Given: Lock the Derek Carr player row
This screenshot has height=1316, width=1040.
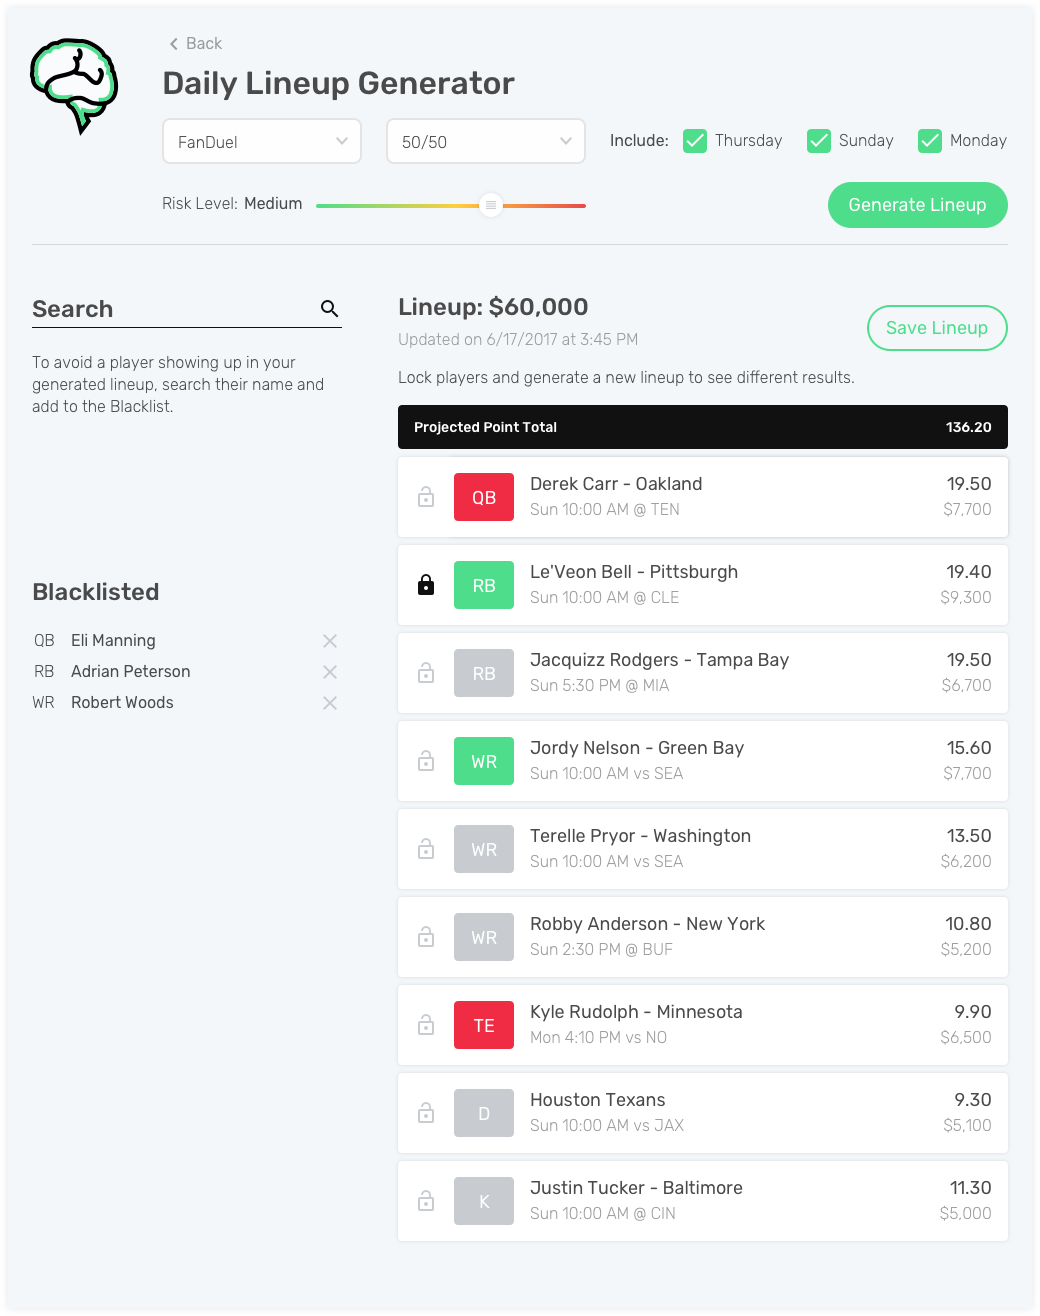Looking at the screenshot, I should click(426, 496).
